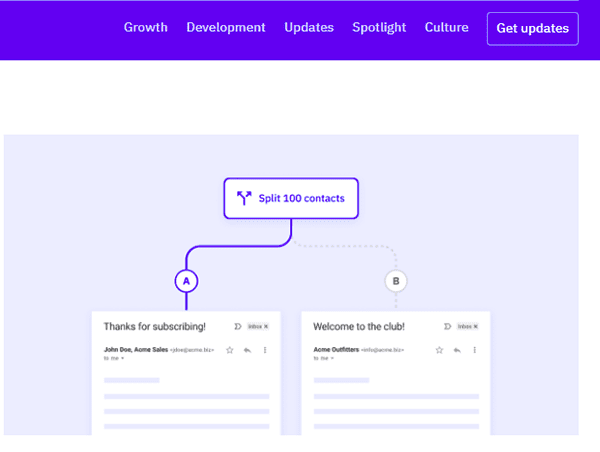The image size is (600, 452).
Task: Remove Inbox label on Thanks for subscribing email
Action: (266, 326)
